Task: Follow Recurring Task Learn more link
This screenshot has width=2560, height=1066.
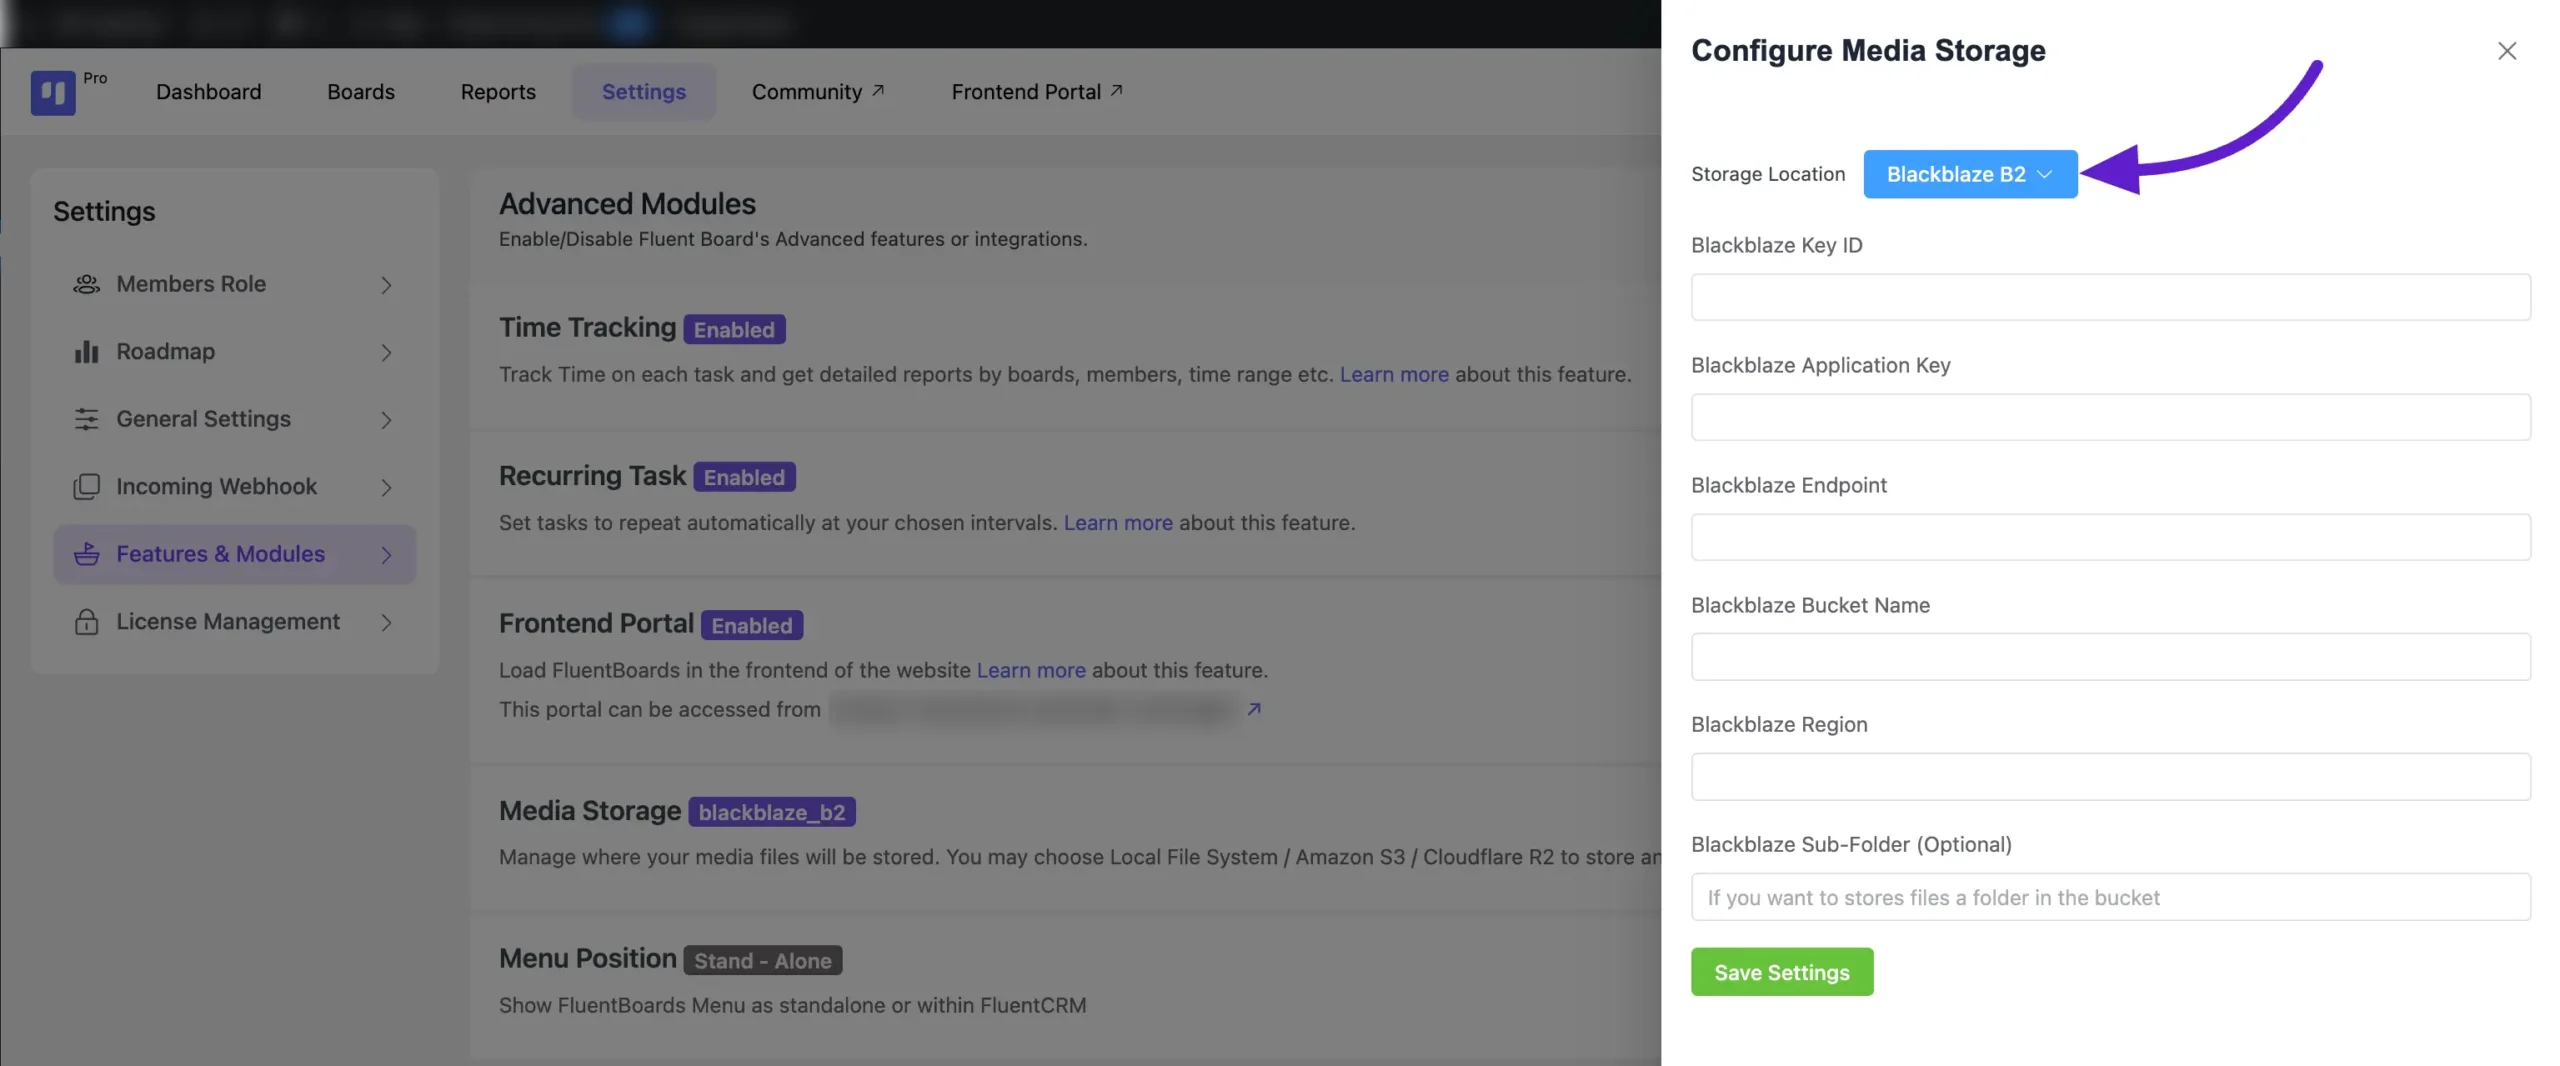Action: [1118, 522]
